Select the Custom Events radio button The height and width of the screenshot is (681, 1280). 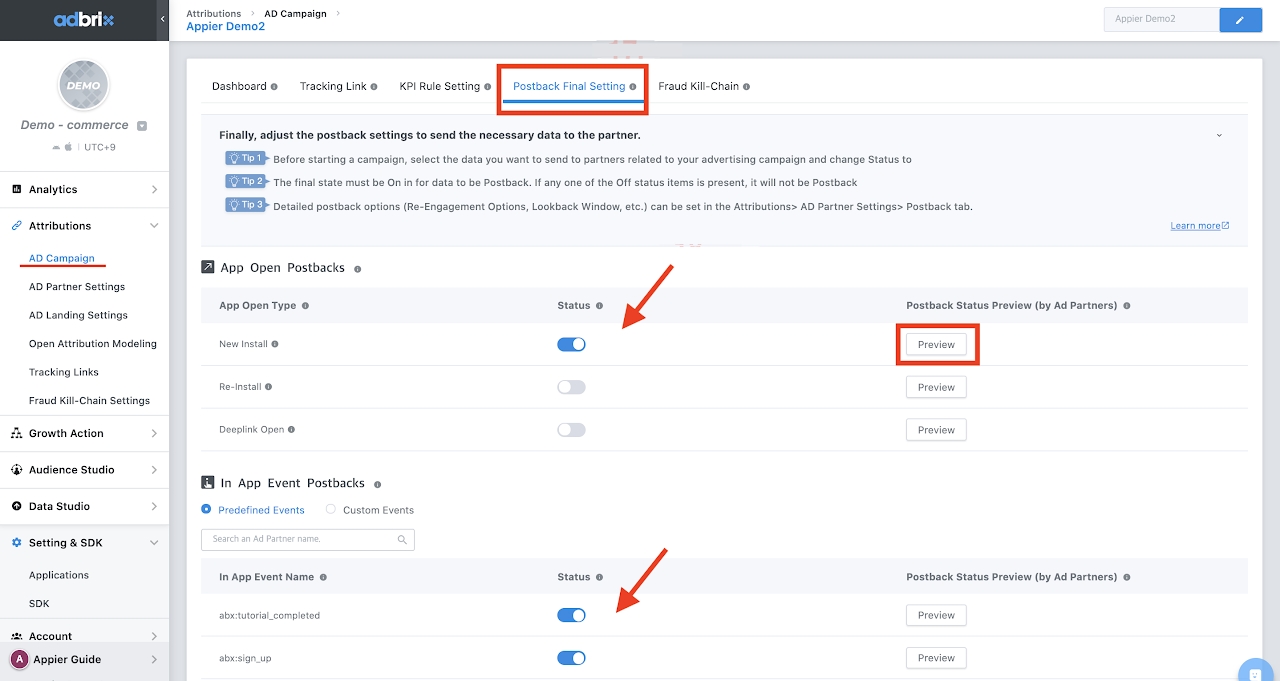331,510
